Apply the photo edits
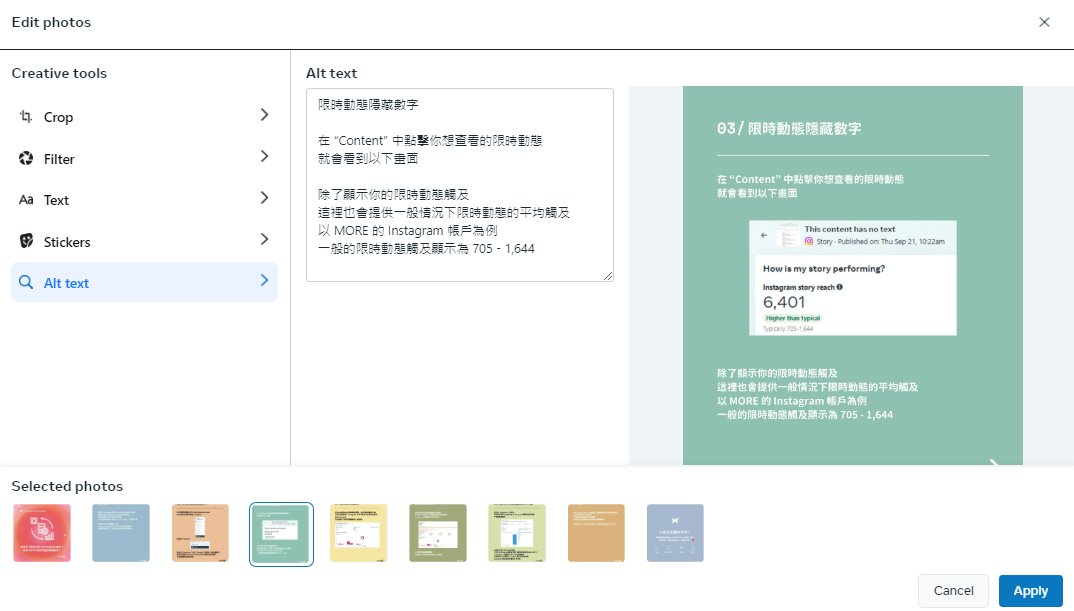Viewport: 1074px width, 611px height. 1030,590
